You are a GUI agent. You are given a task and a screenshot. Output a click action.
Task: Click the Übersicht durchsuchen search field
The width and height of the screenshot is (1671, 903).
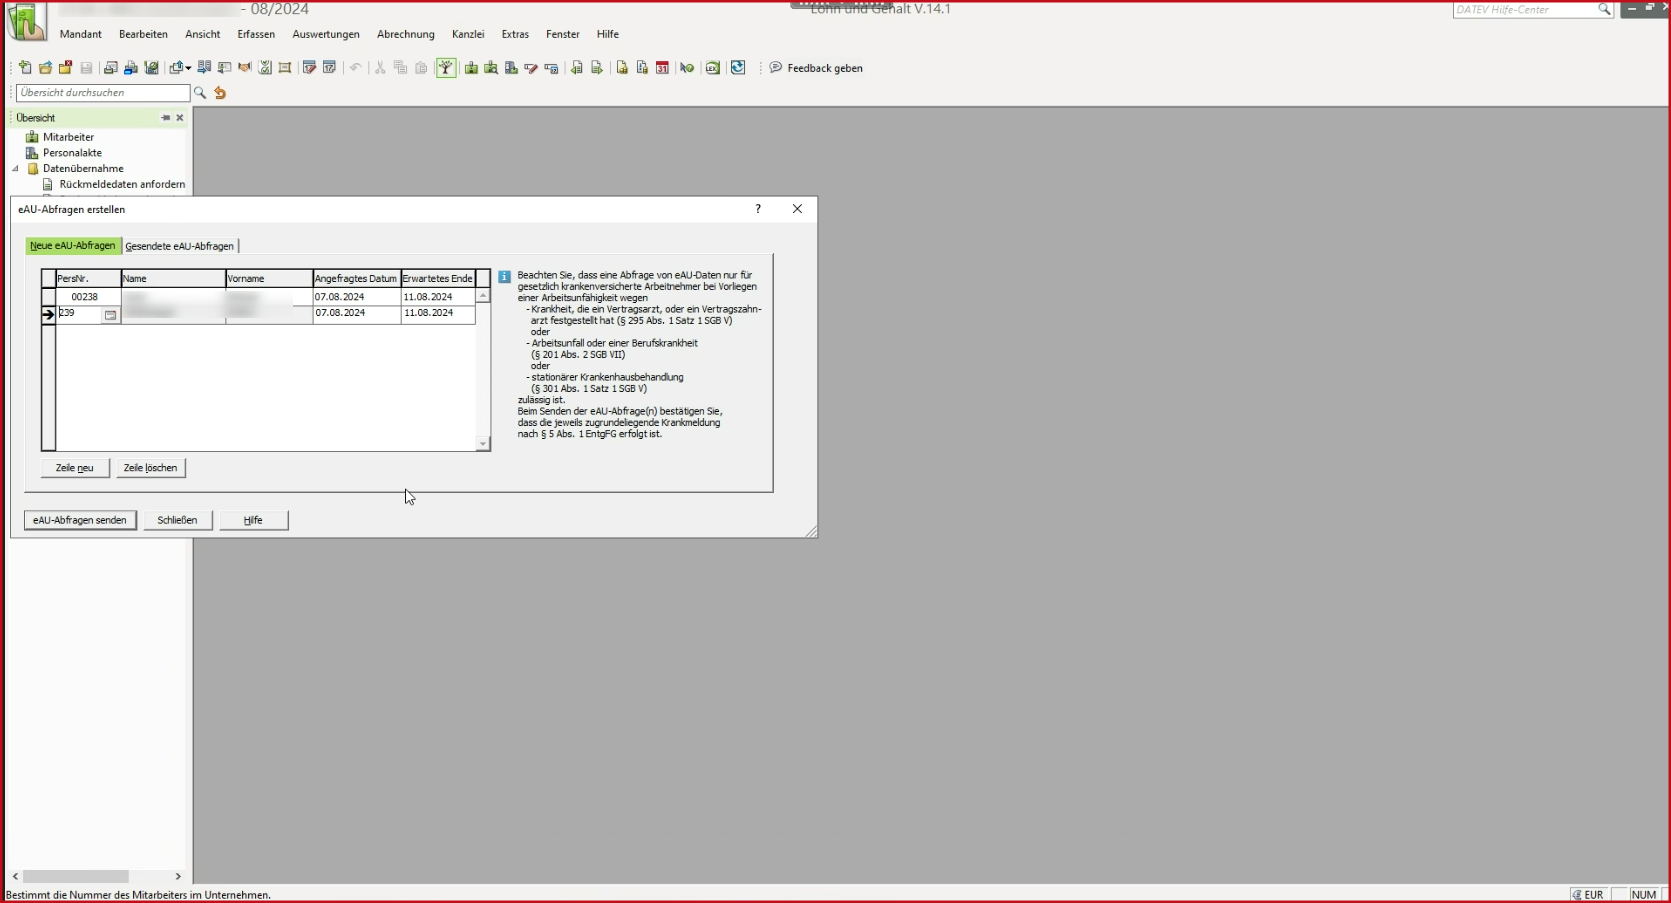(x=102, y=93)
